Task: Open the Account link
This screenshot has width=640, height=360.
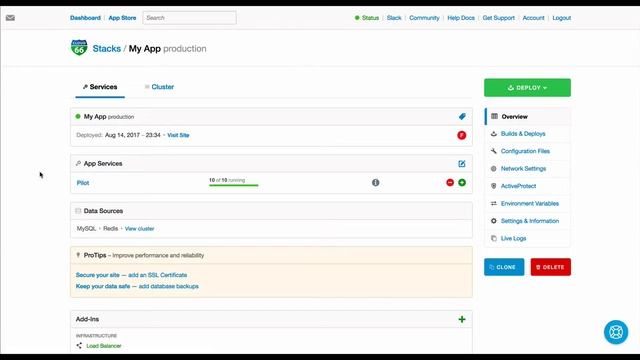Action: tap(533, 18)
